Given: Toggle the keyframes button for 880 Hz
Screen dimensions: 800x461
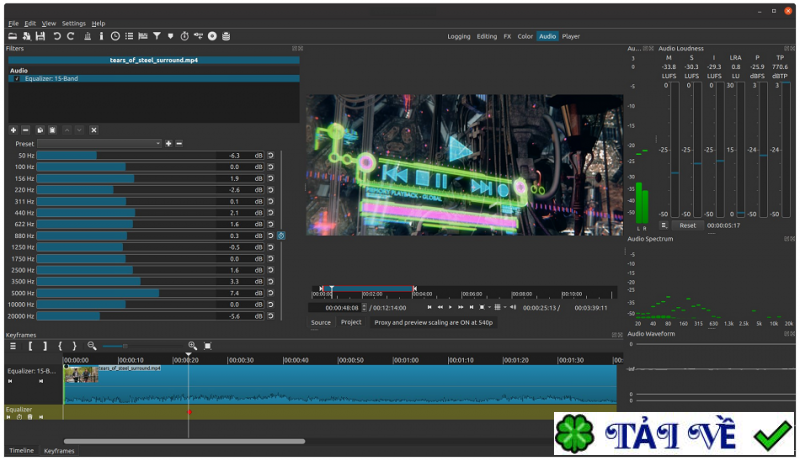Looking at the screenshot, I should tap(281, 236).
